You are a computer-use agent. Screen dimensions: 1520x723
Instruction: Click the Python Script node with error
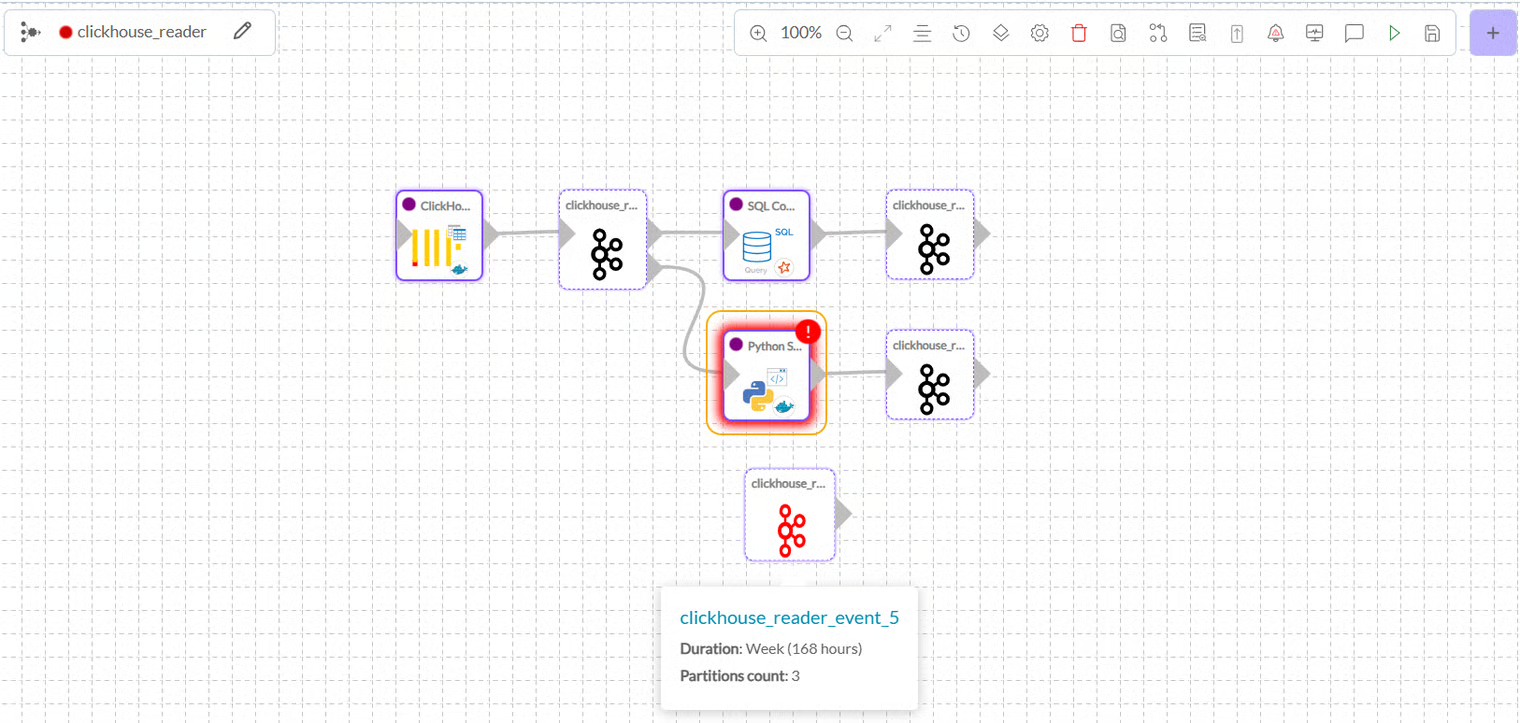point(765,376)
